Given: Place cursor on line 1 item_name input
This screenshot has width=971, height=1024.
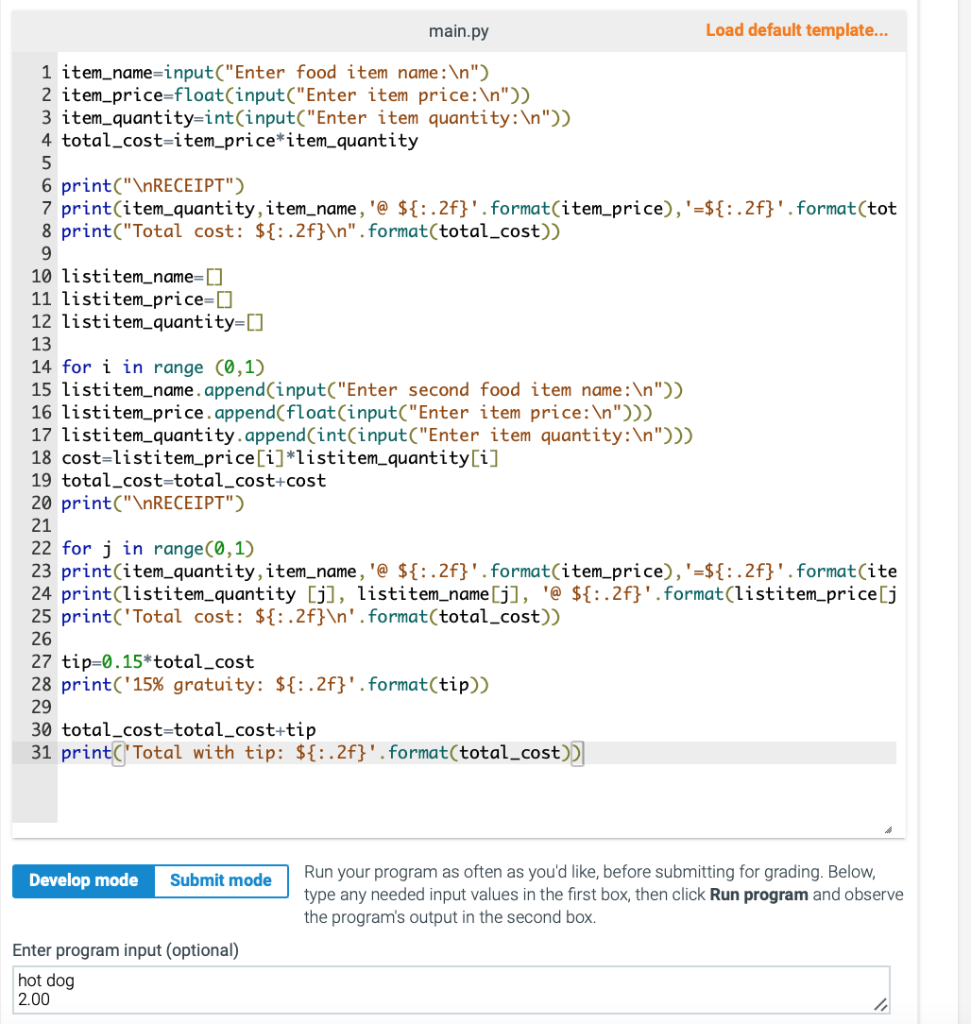Looking at the screenshot, I should point(275,72).
